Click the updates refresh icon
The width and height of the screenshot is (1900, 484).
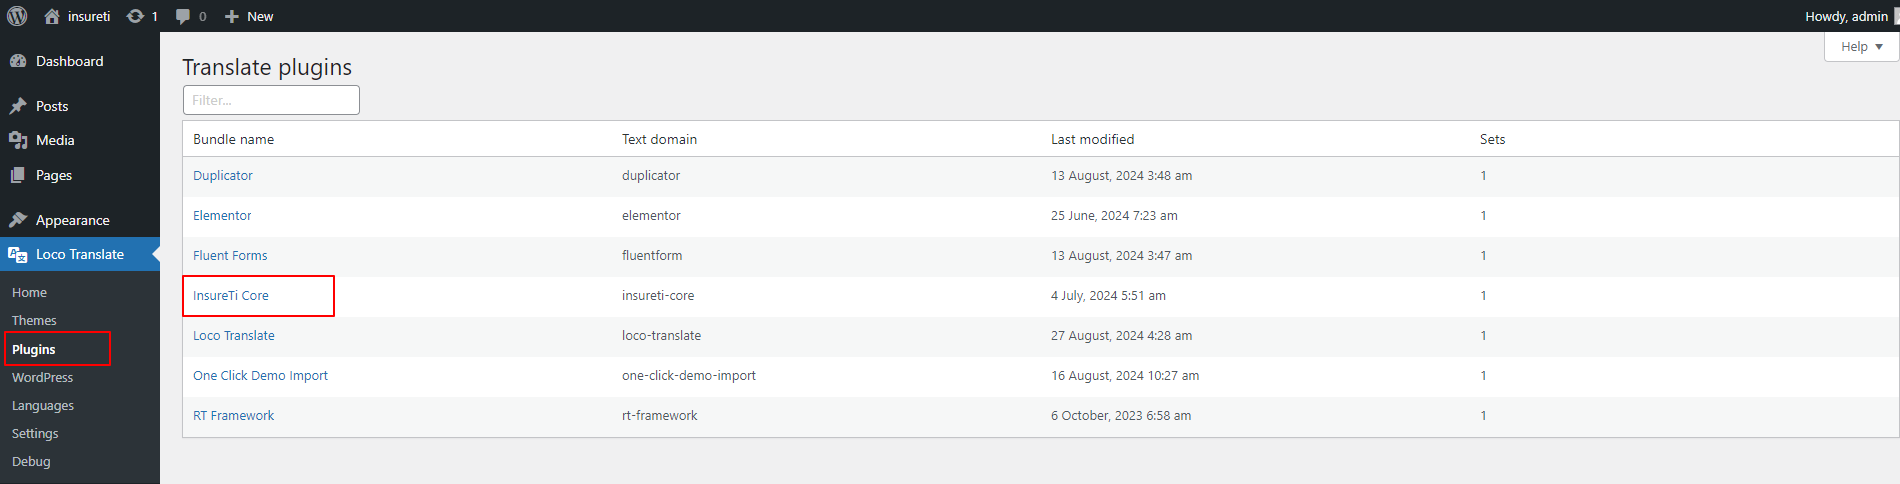point(135,16)
